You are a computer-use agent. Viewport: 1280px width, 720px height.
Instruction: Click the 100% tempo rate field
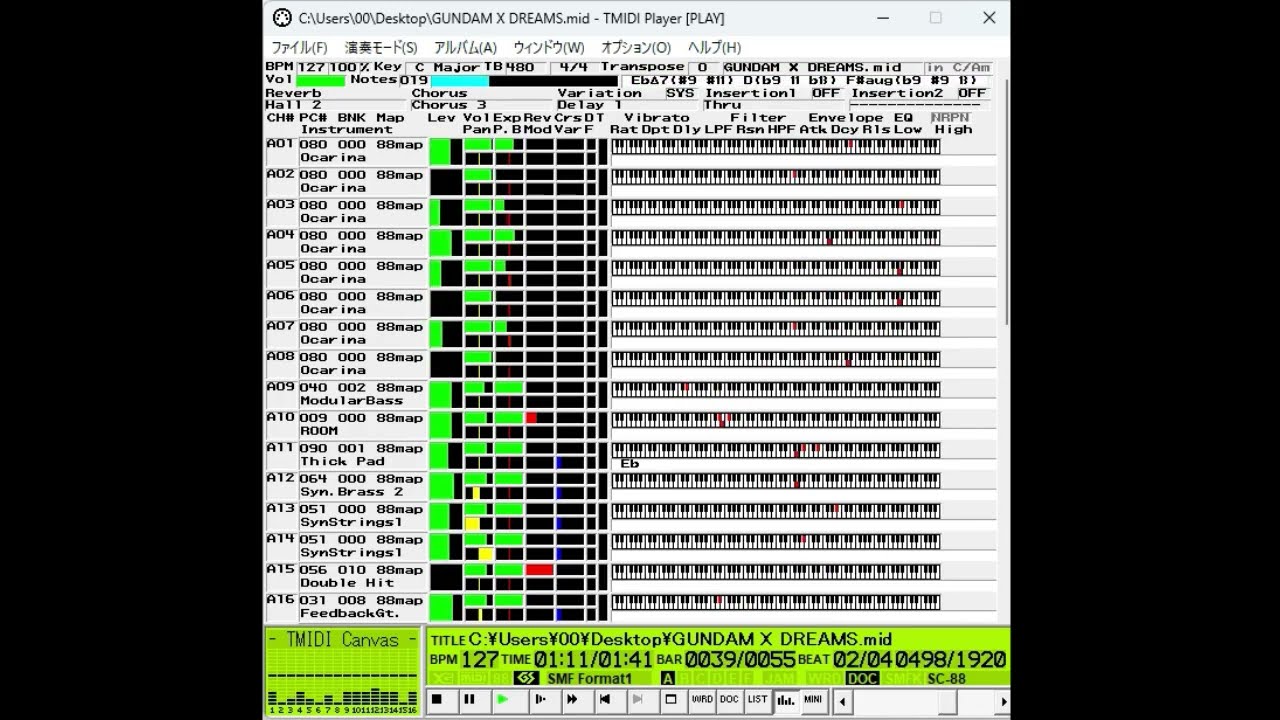[x=349, y=67]
